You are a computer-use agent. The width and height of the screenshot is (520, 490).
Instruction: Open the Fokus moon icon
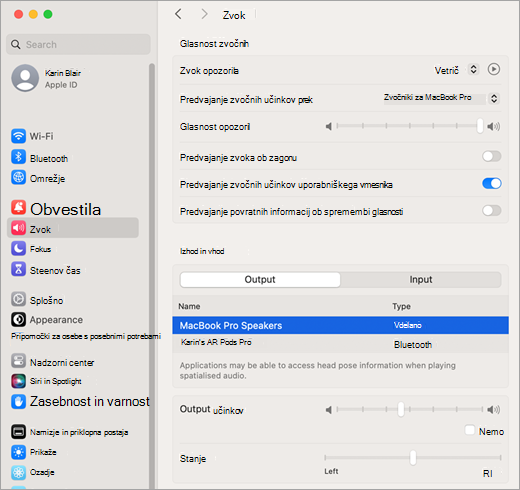tap(18, 248)
